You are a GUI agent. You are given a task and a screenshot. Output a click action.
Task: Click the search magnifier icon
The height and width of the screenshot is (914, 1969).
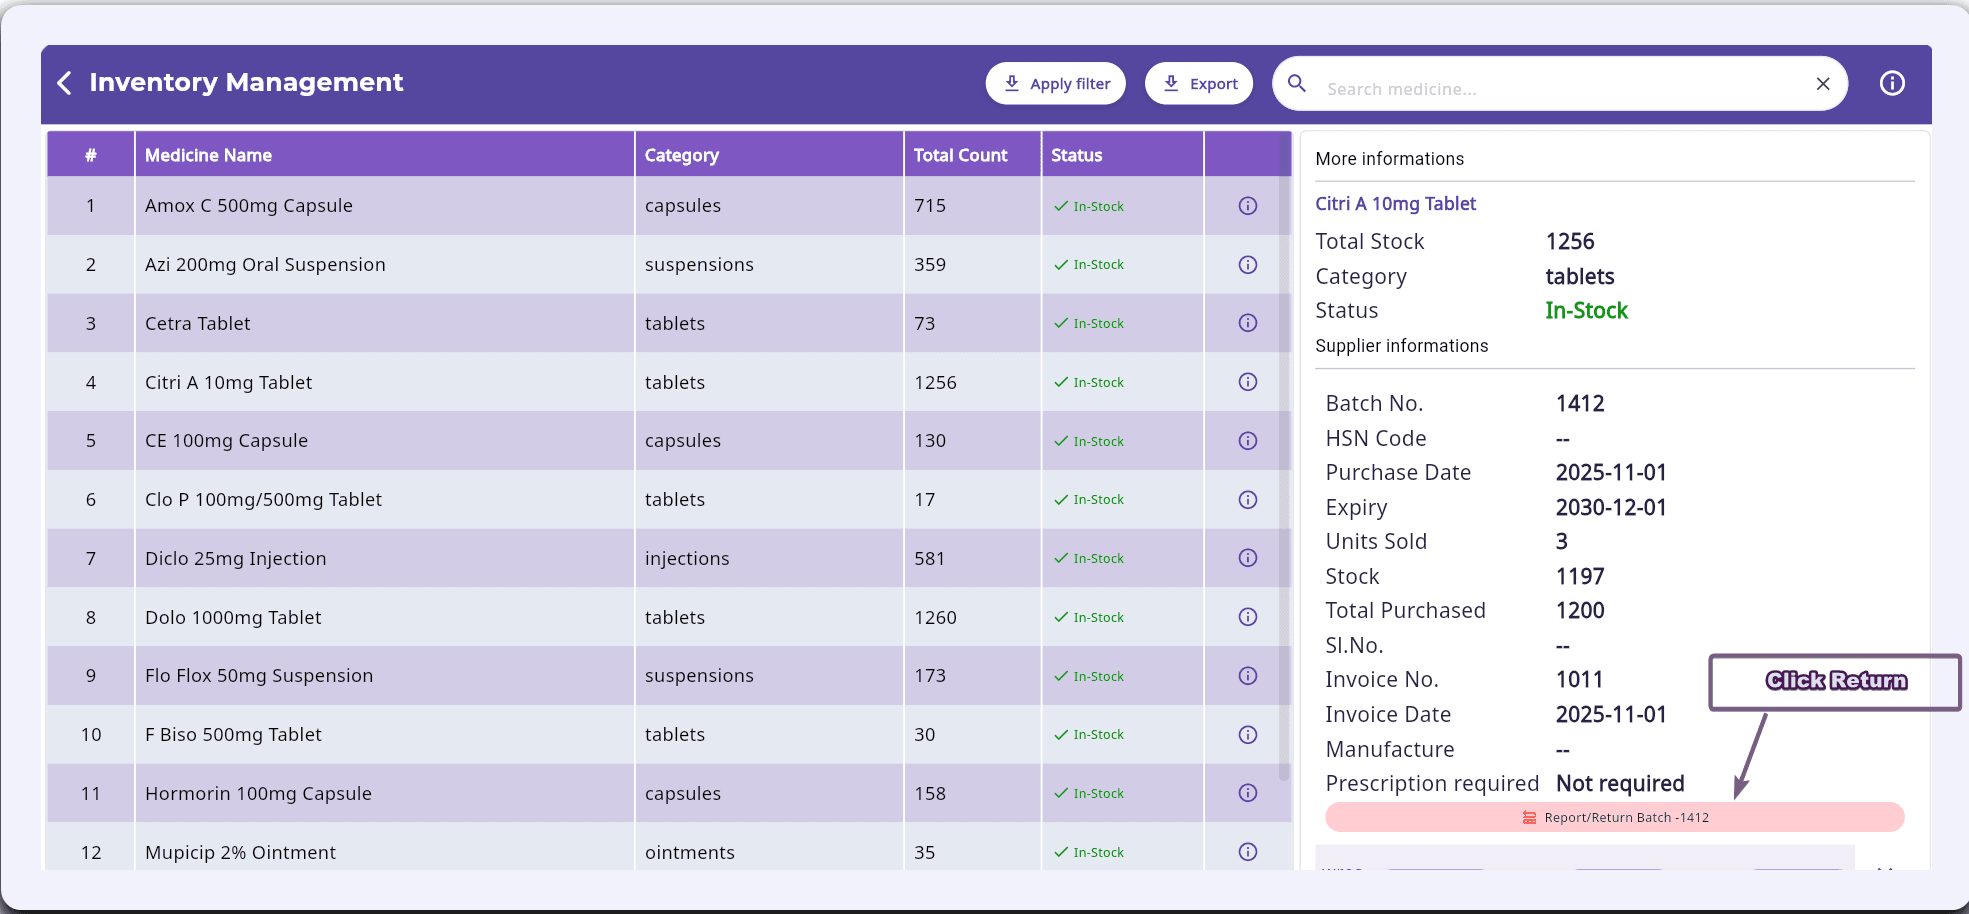tap(1297, 83)
